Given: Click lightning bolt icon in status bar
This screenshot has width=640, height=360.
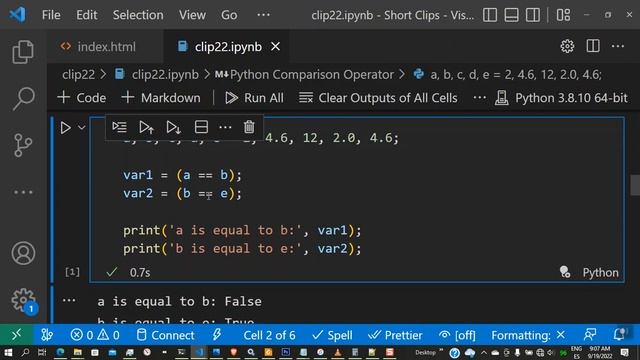Looking at the screenshot, I should (217, 335).
